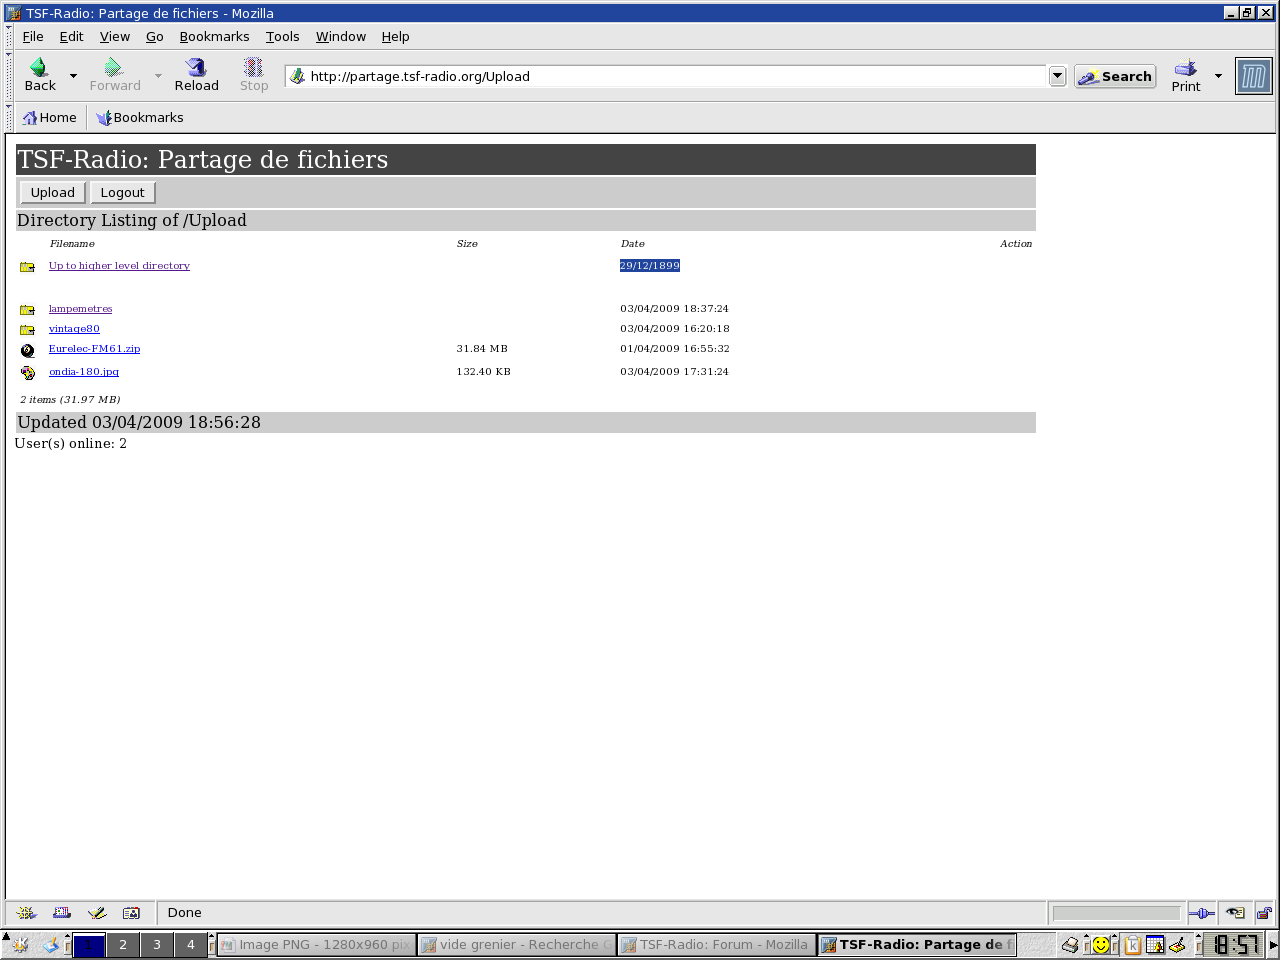1280x960 pixels.
Task: Open the File menu
Action: click(x=33, y=36)
